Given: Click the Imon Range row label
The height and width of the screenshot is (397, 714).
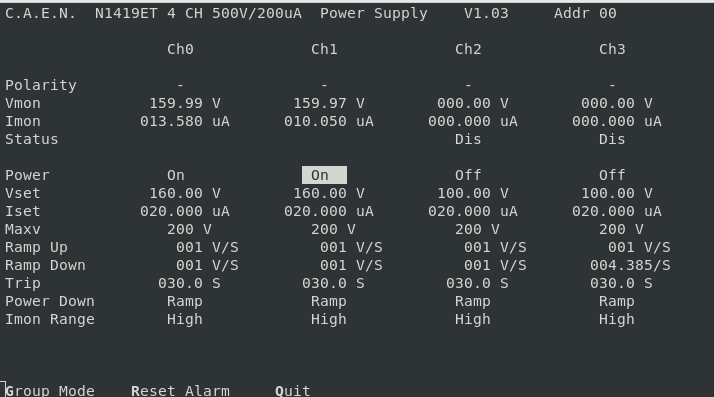Looking at the screenshot, I should [50, 320].
